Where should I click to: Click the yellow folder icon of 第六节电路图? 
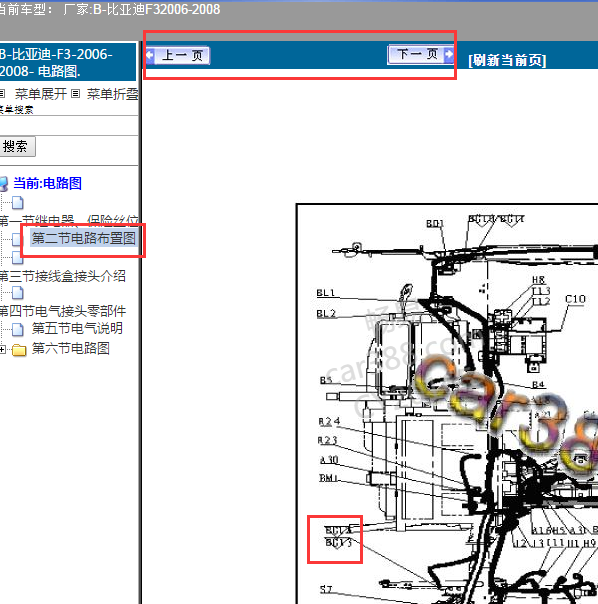coord(19,350)
